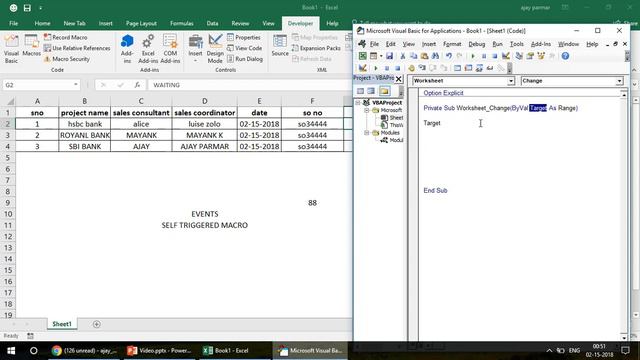Click the formula bar showing WAITING

pos(249,85)
